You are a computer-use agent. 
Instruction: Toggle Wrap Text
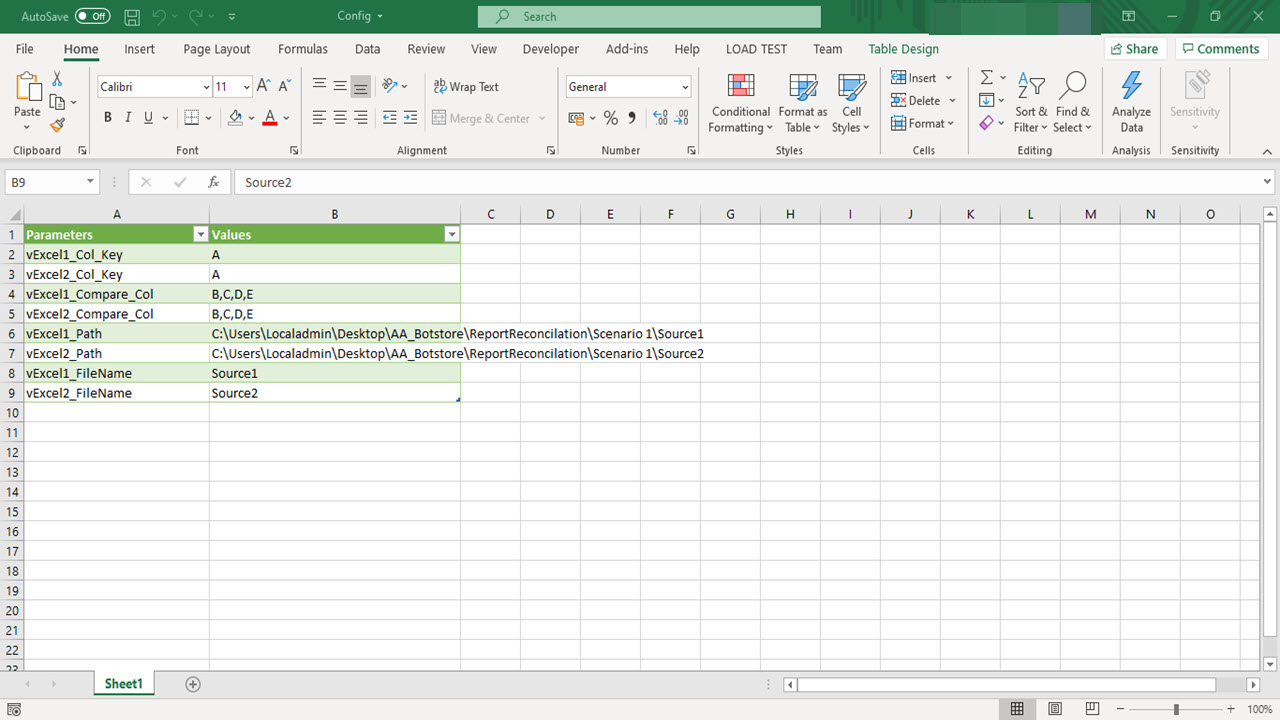466,87
